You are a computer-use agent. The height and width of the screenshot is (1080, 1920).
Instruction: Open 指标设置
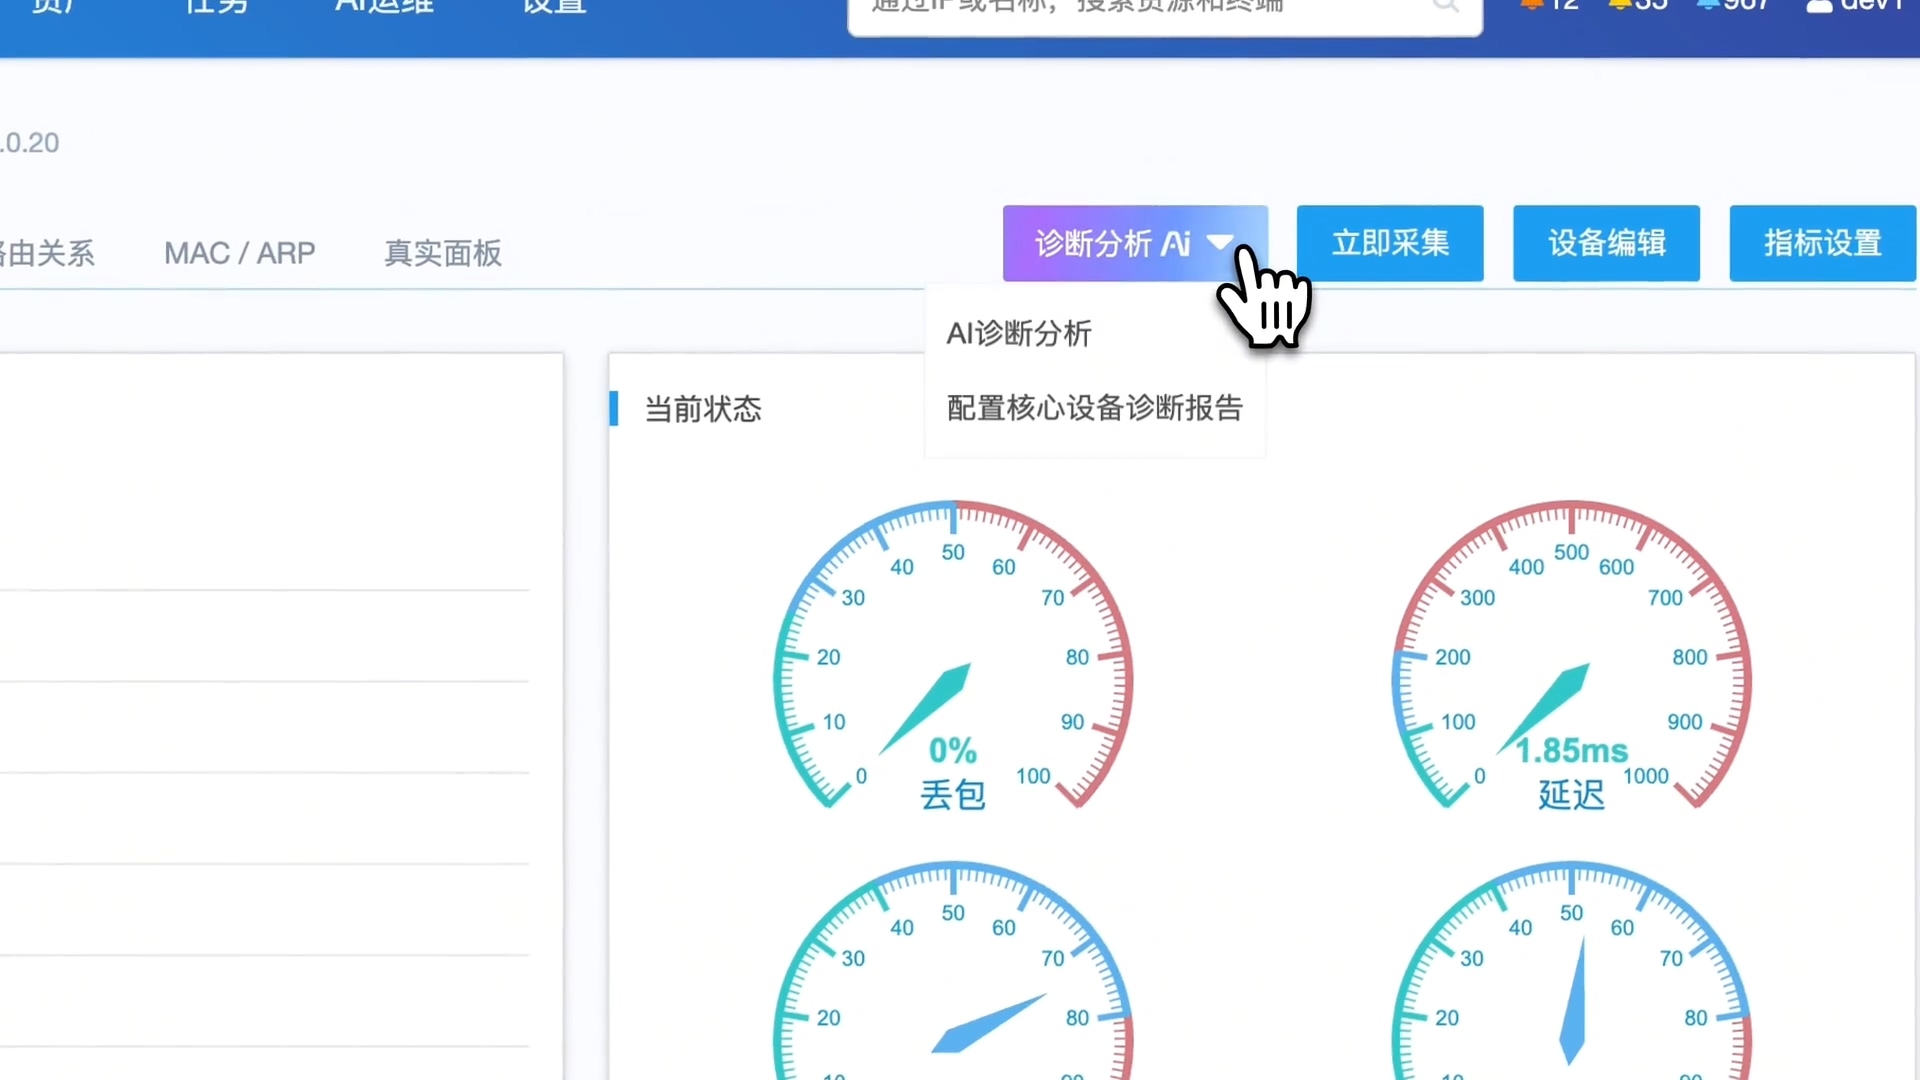point(1822,243)
